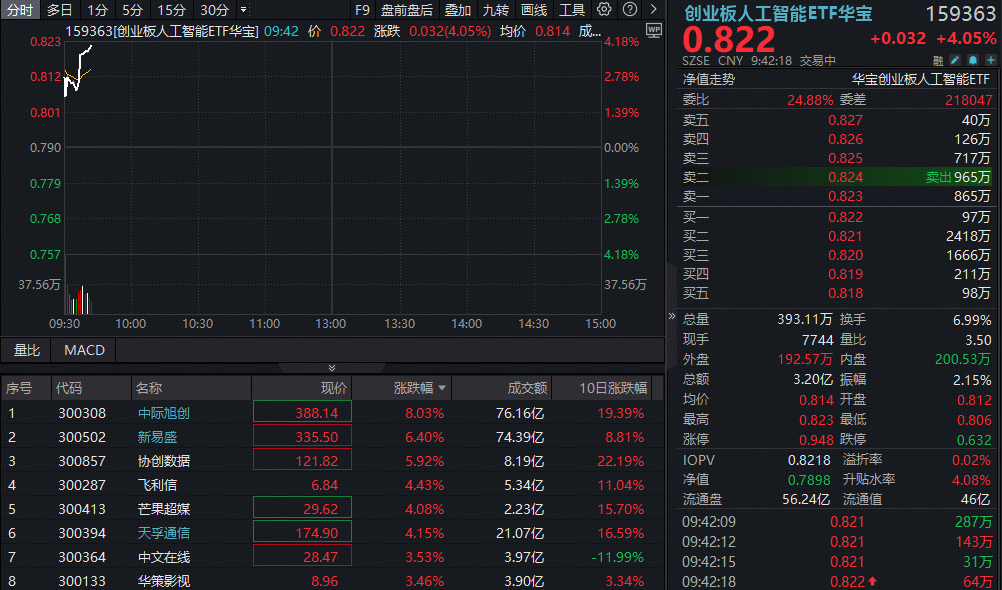Add stock to watchlist with plus icon
Screen dimensions: 1002x590
[x=990, y=60]
